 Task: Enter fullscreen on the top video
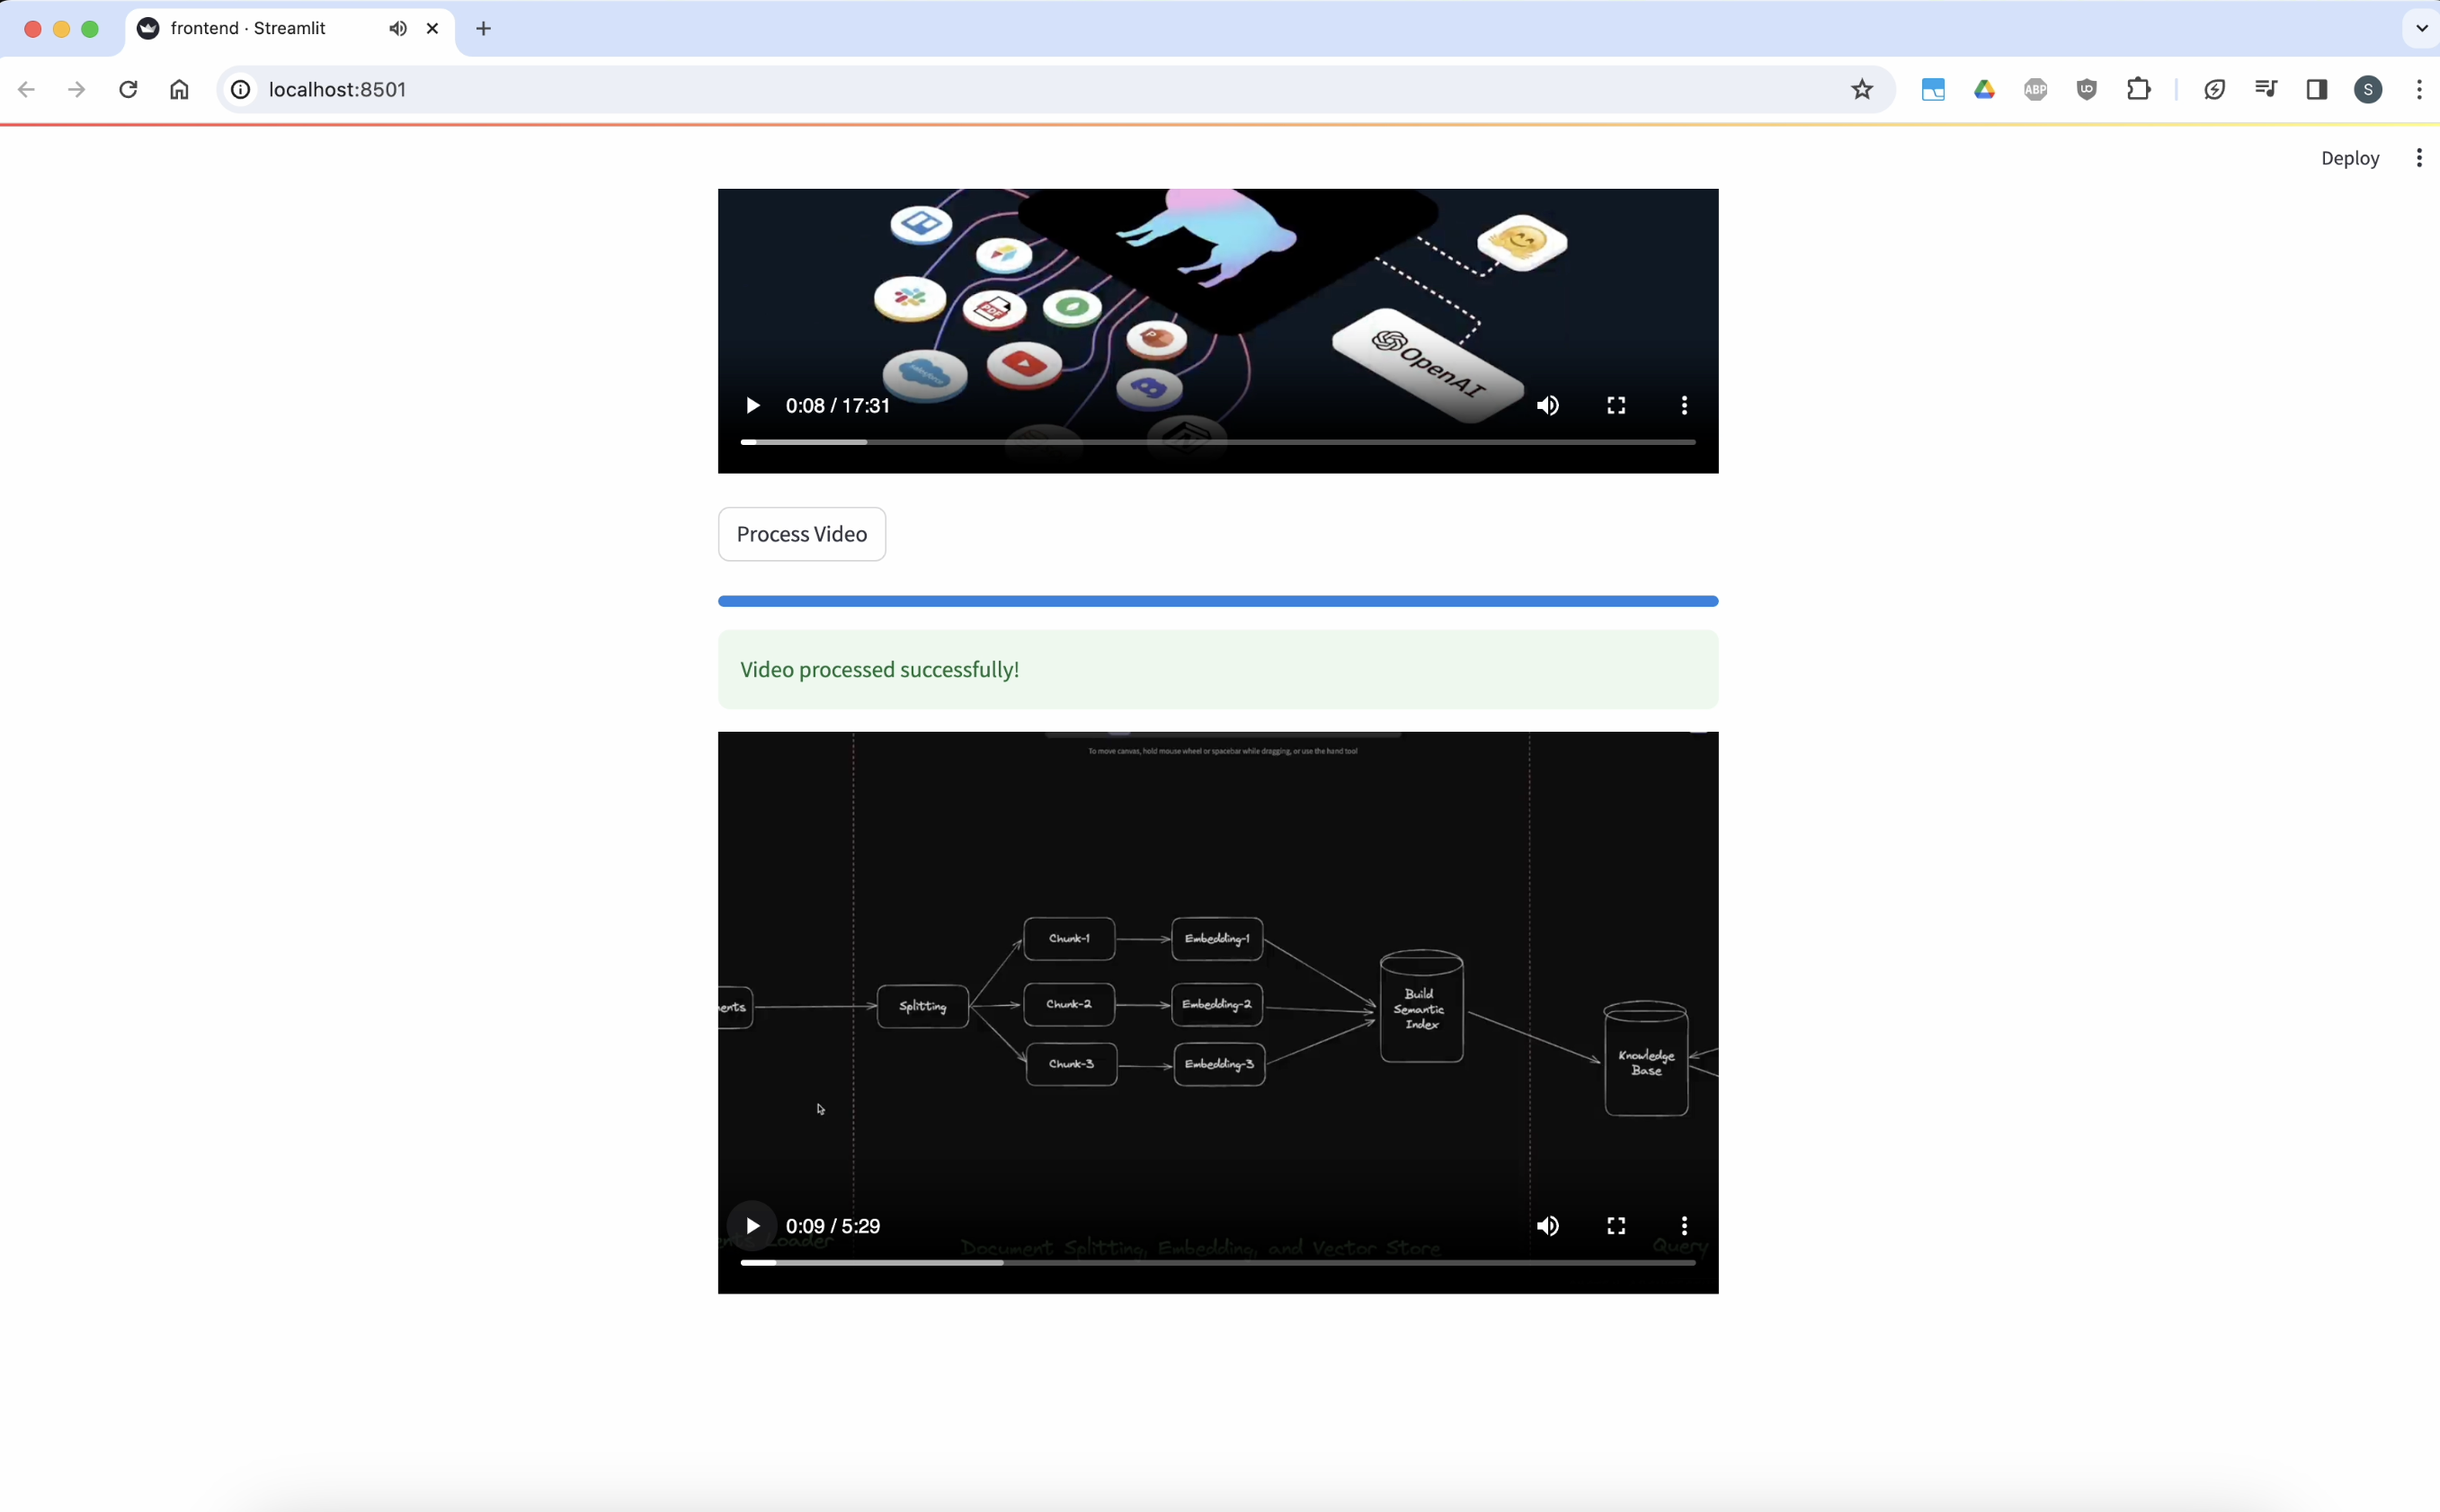[x=1616, y=405]
